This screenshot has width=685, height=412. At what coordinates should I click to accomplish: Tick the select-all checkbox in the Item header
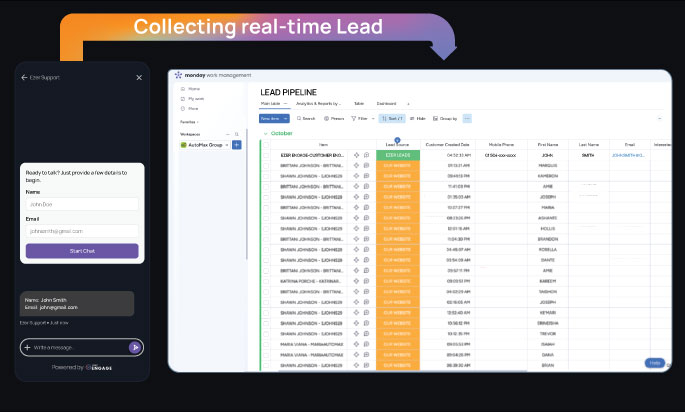[x=266, y=145]
